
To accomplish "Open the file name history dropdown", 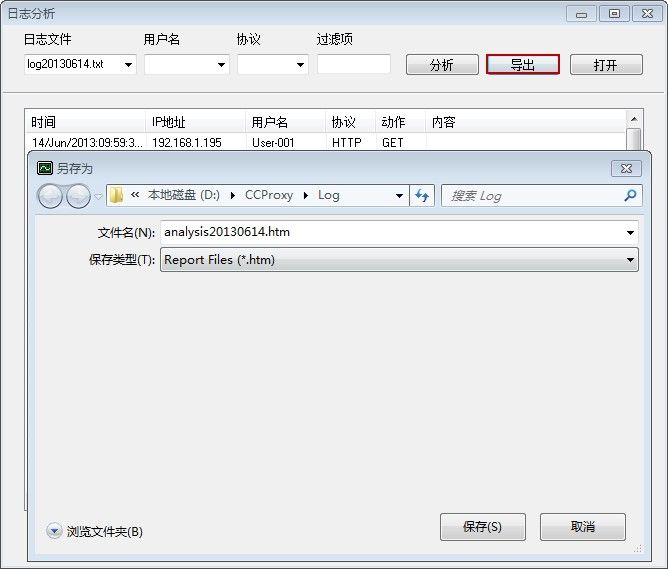I will pos(630,233).
